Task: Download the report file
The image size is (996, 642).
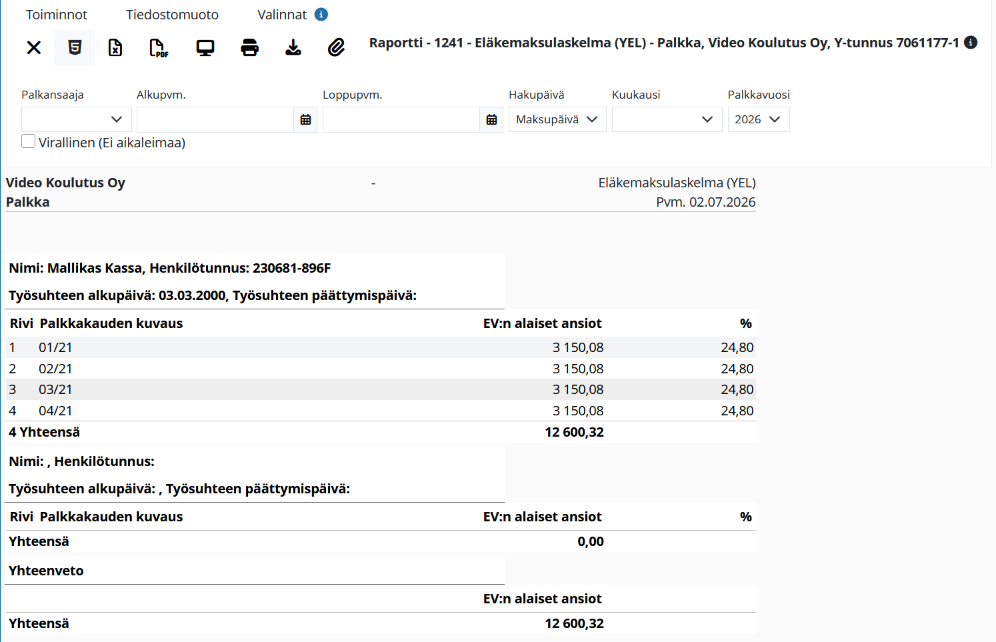Action: (x=293, y=48)
